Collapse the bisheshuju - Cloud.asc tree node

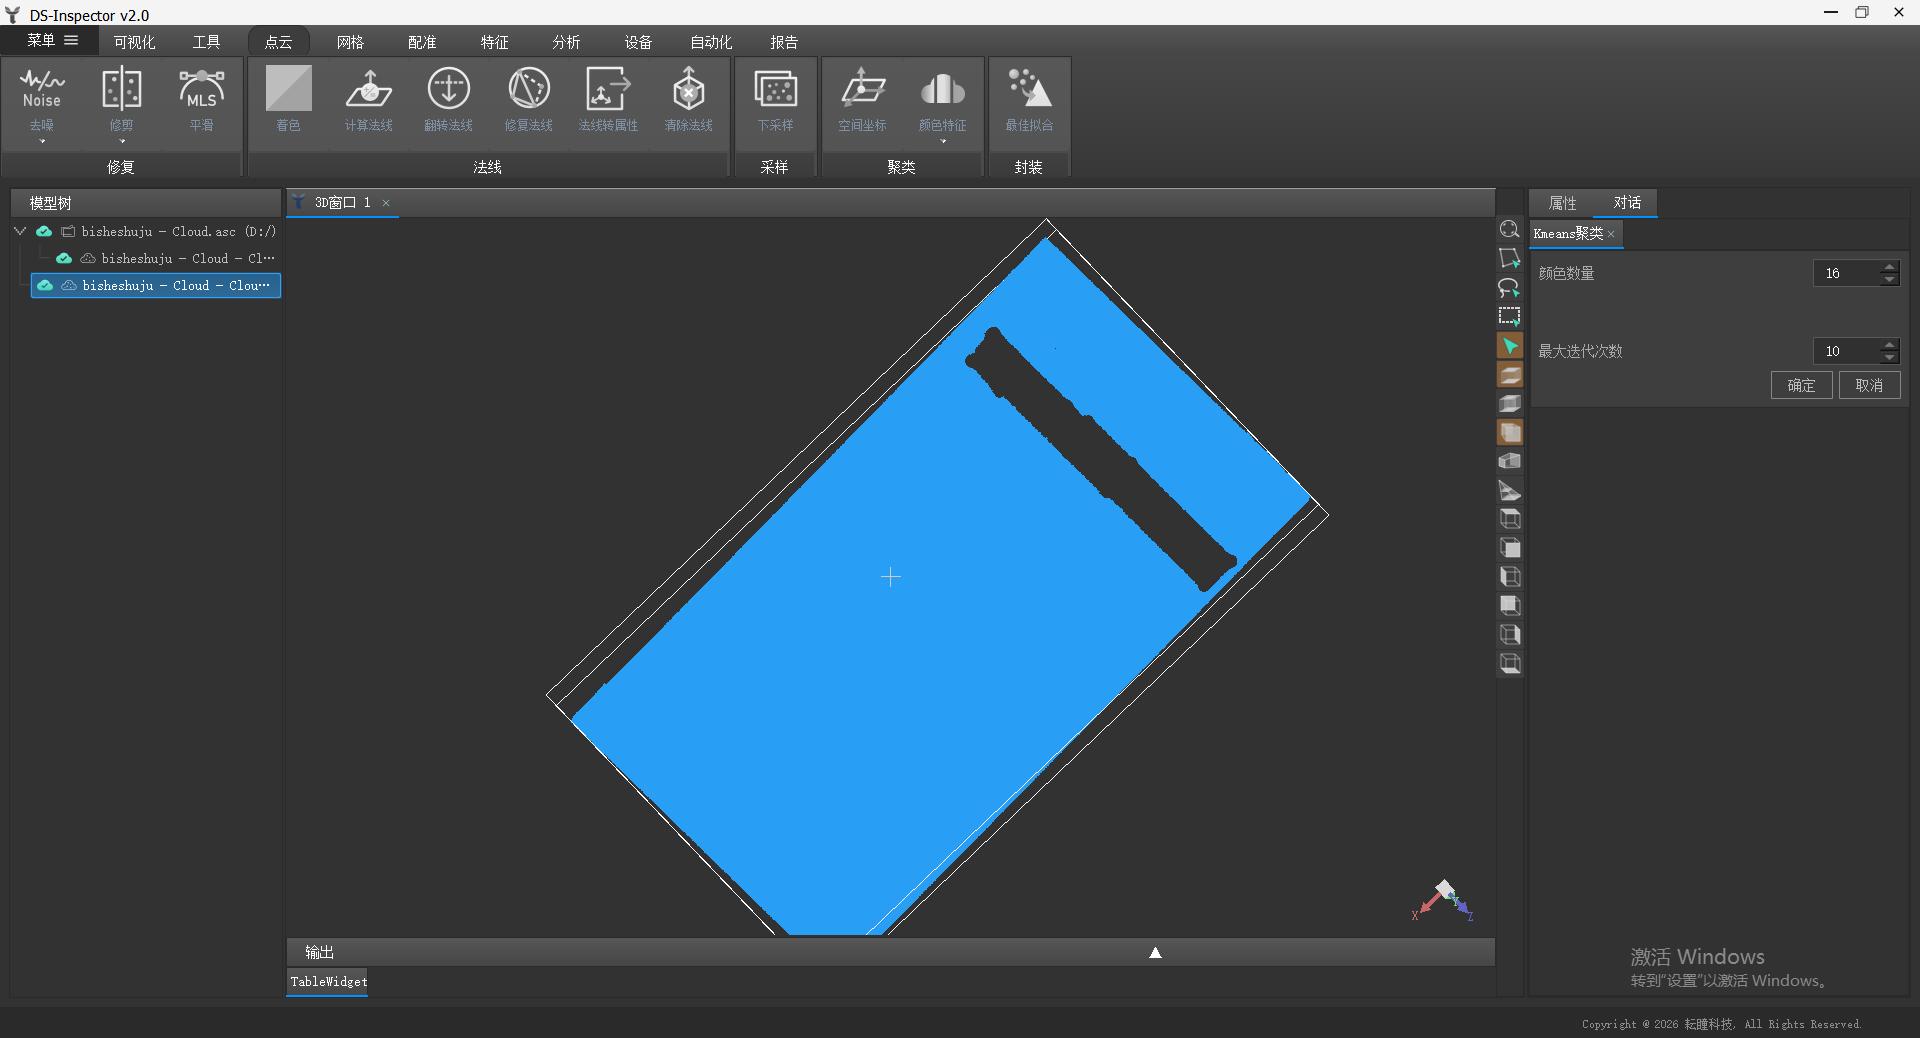pyautogui.click(x=20, y=231)
